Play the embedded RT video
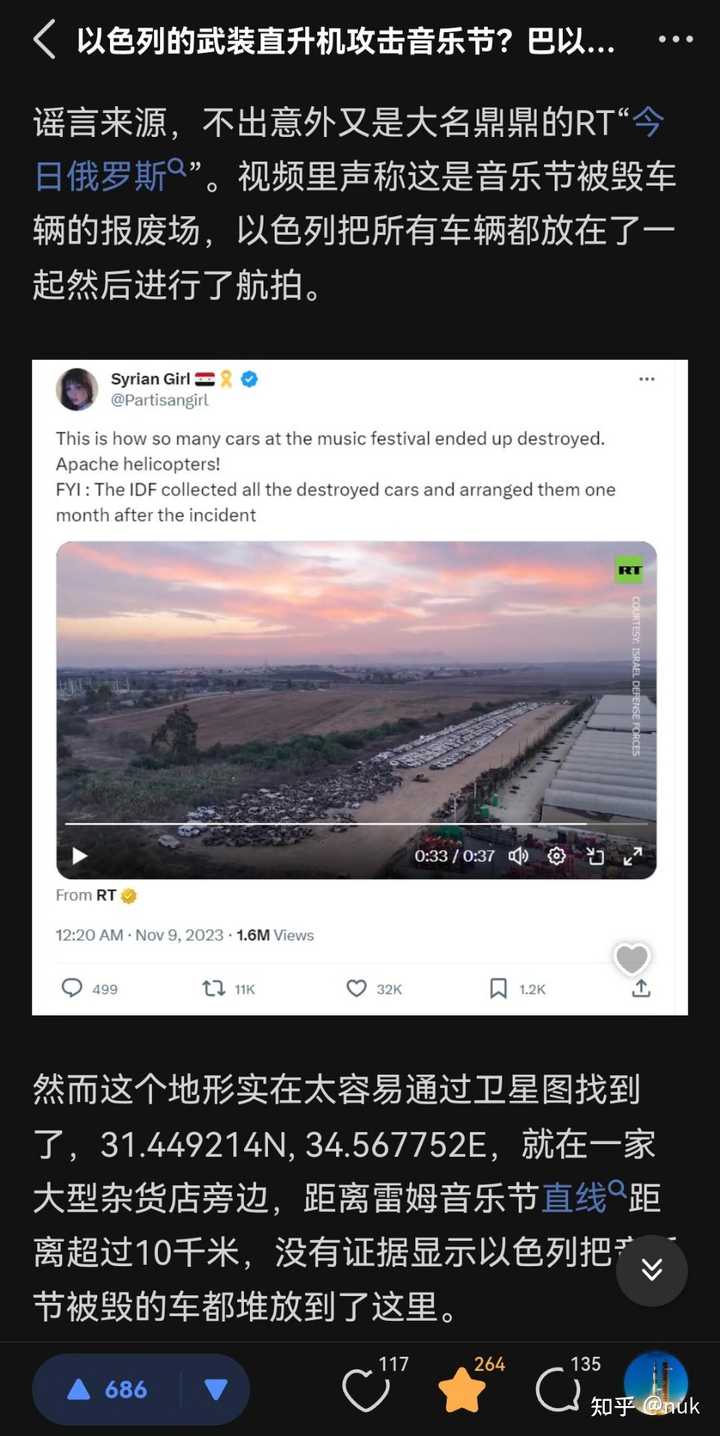This screenshot has width=720, height=1436. tap(80, 856)
